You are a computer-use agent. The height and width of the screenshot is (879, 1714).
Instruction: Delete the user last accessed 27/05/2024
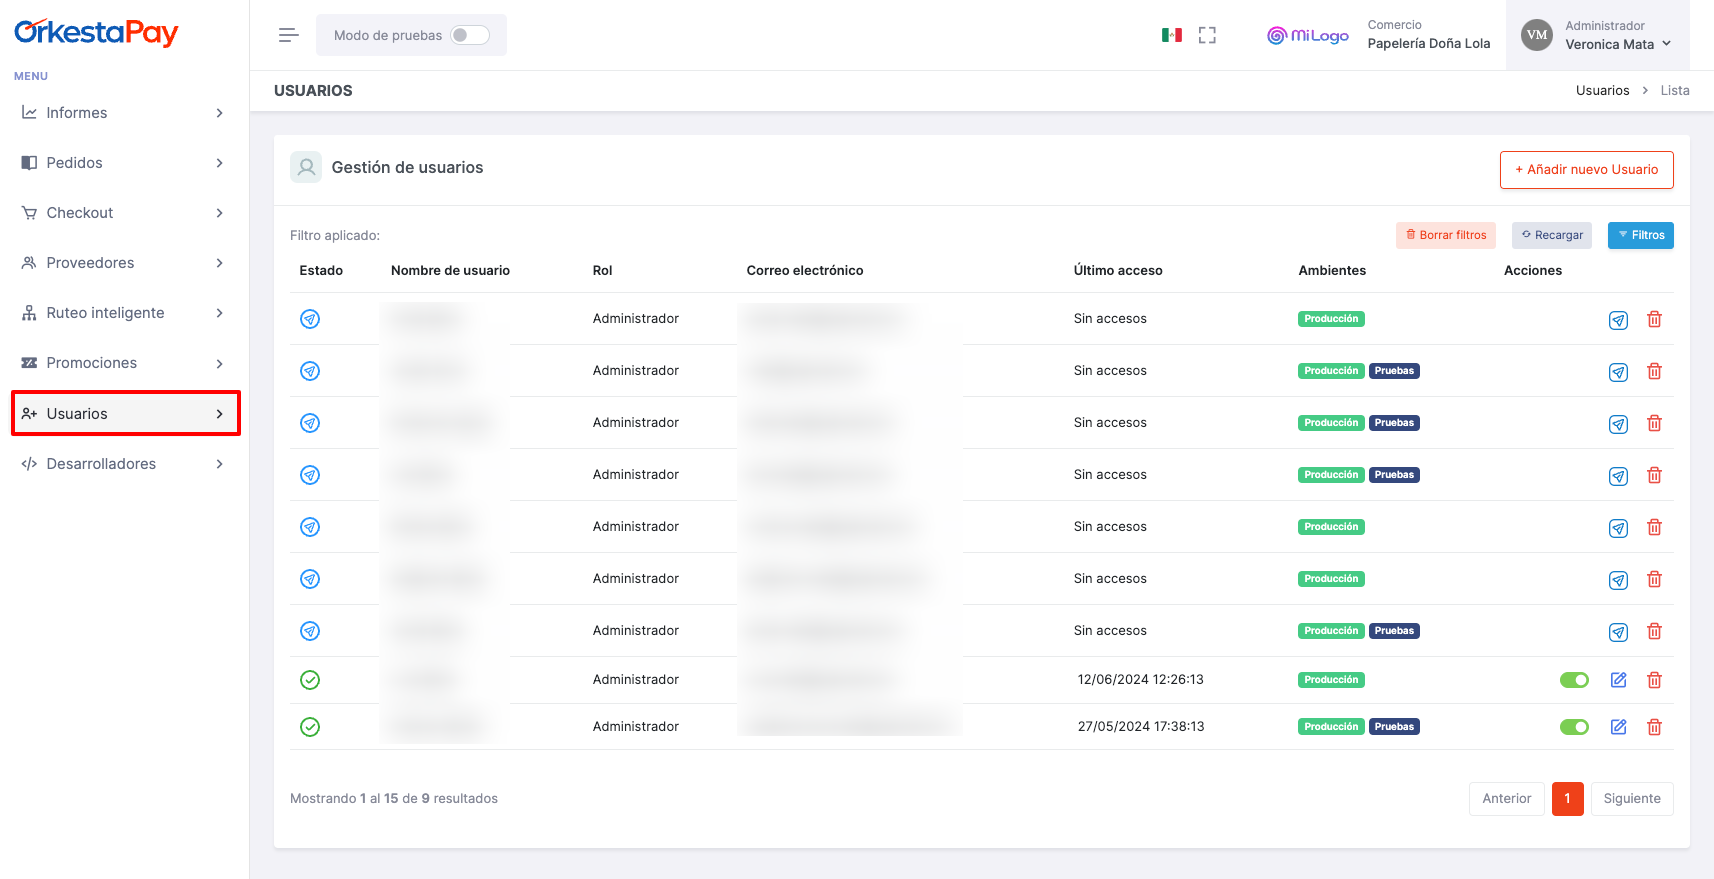pos(1655,727)
